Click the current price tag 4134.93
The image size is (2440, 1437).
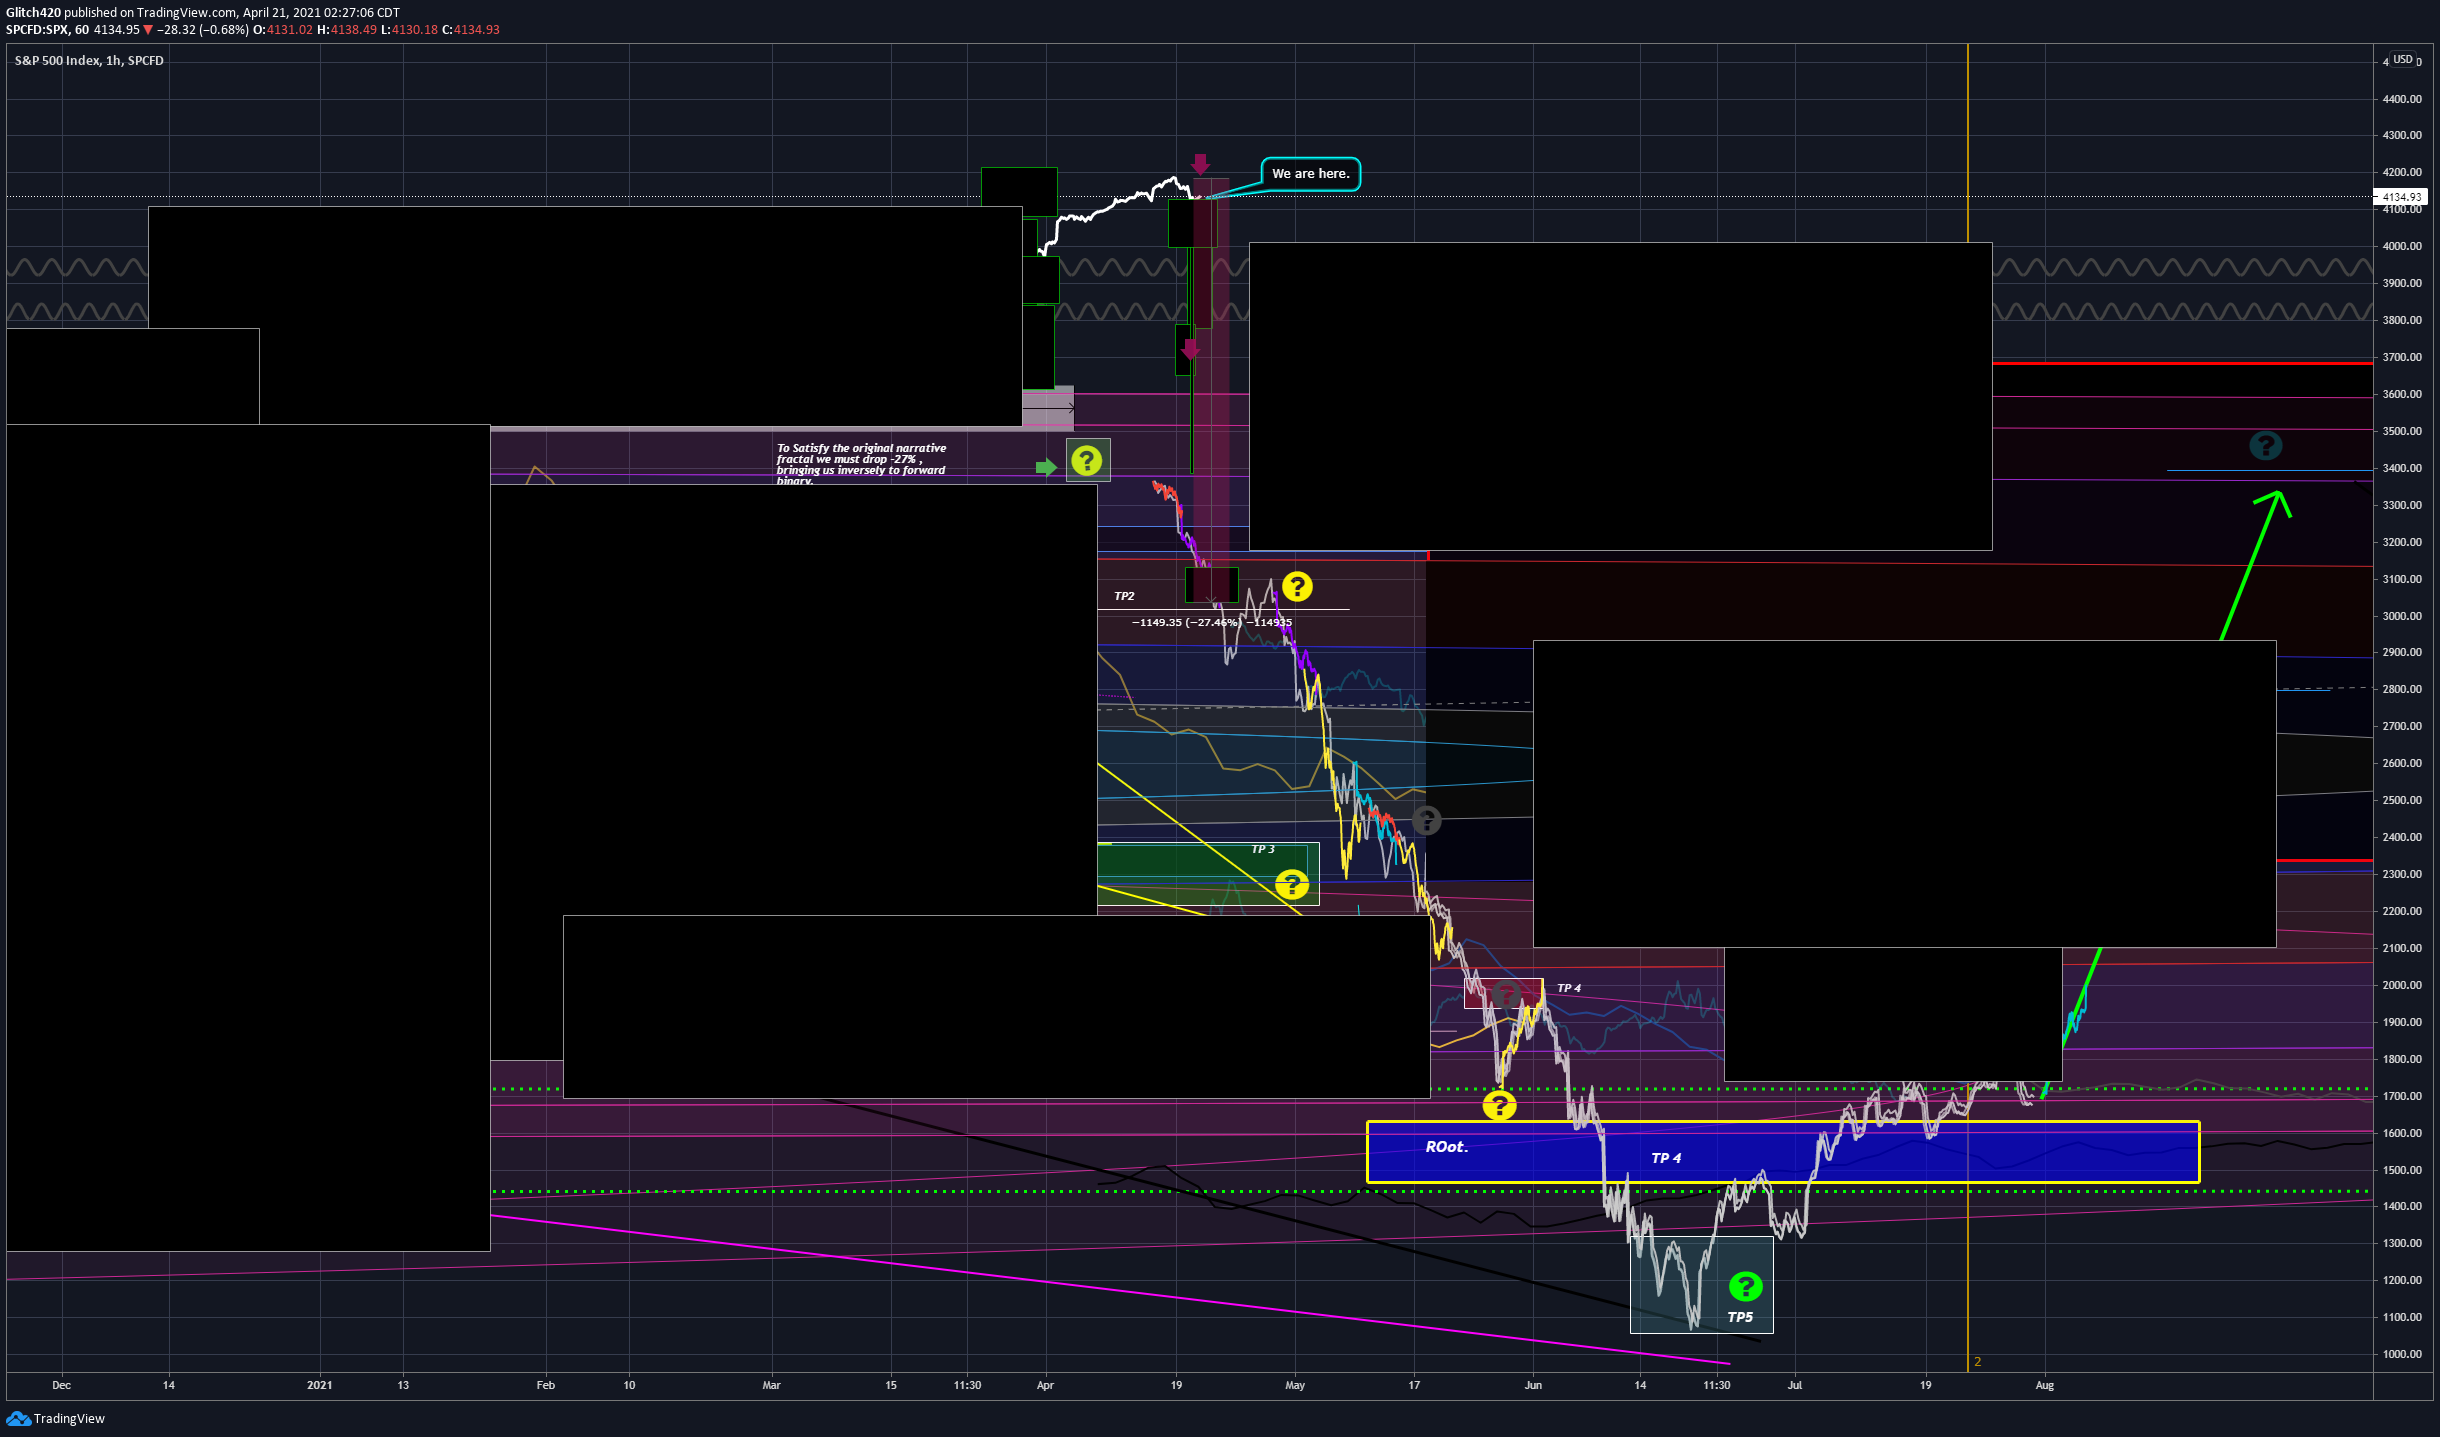click(2401, 197)
